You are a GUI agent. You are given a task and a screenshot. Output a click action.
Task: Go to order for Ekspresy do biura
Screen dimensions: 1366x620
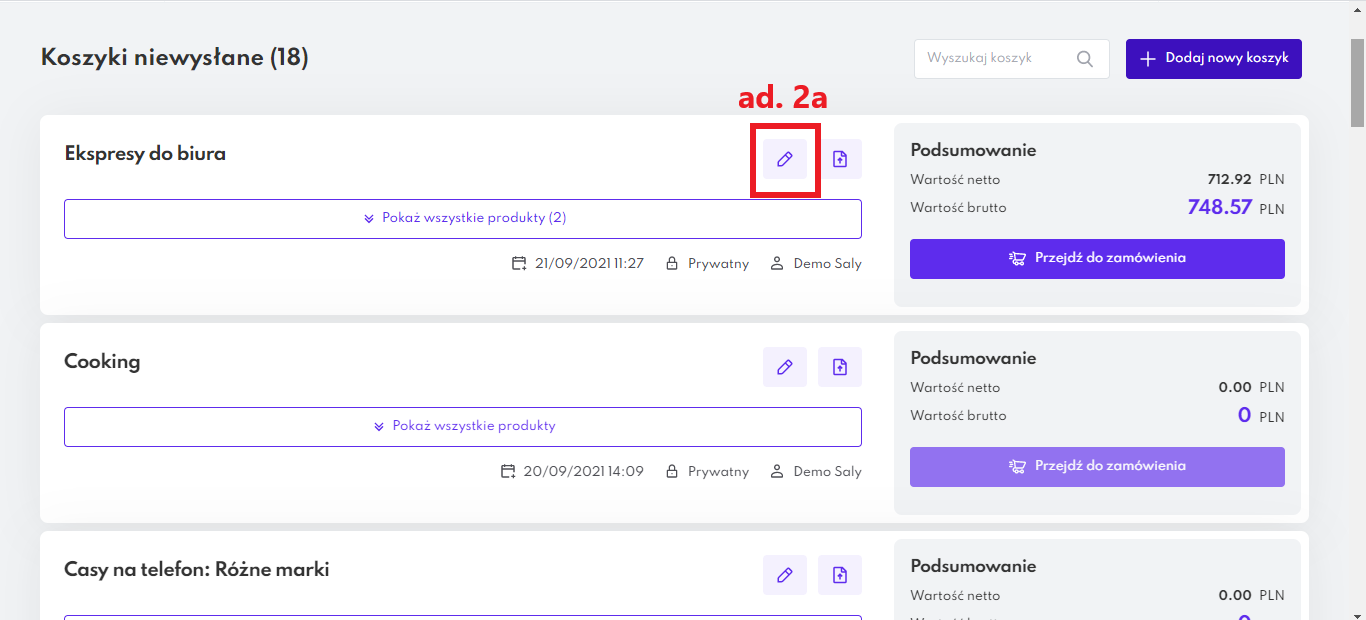[x=1097, y=259]
